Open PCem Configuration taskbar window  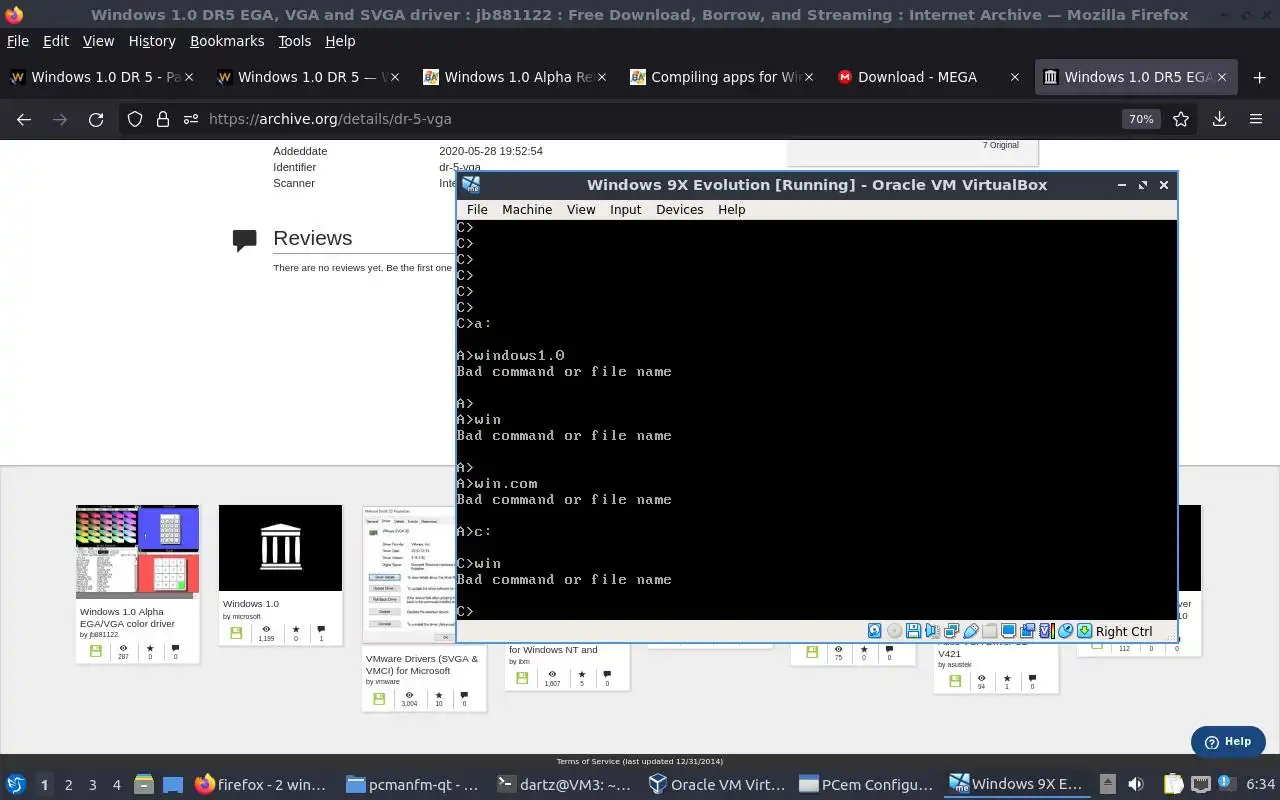click(x=866, y=784)
